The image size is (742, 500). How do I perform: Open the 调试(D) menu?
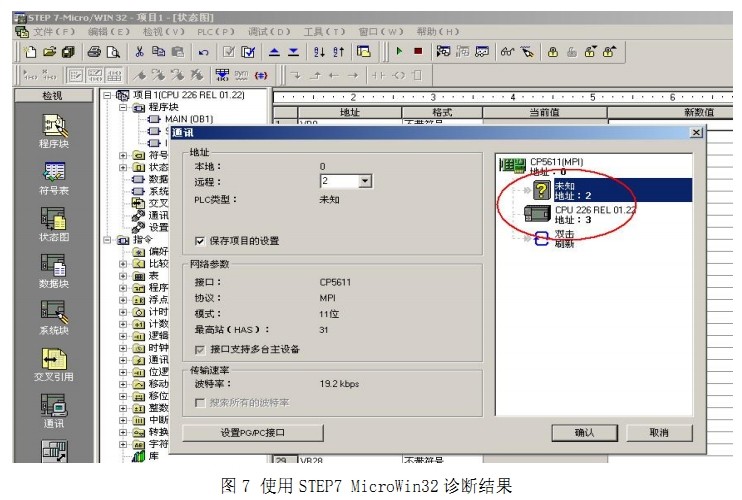(269, 32)
